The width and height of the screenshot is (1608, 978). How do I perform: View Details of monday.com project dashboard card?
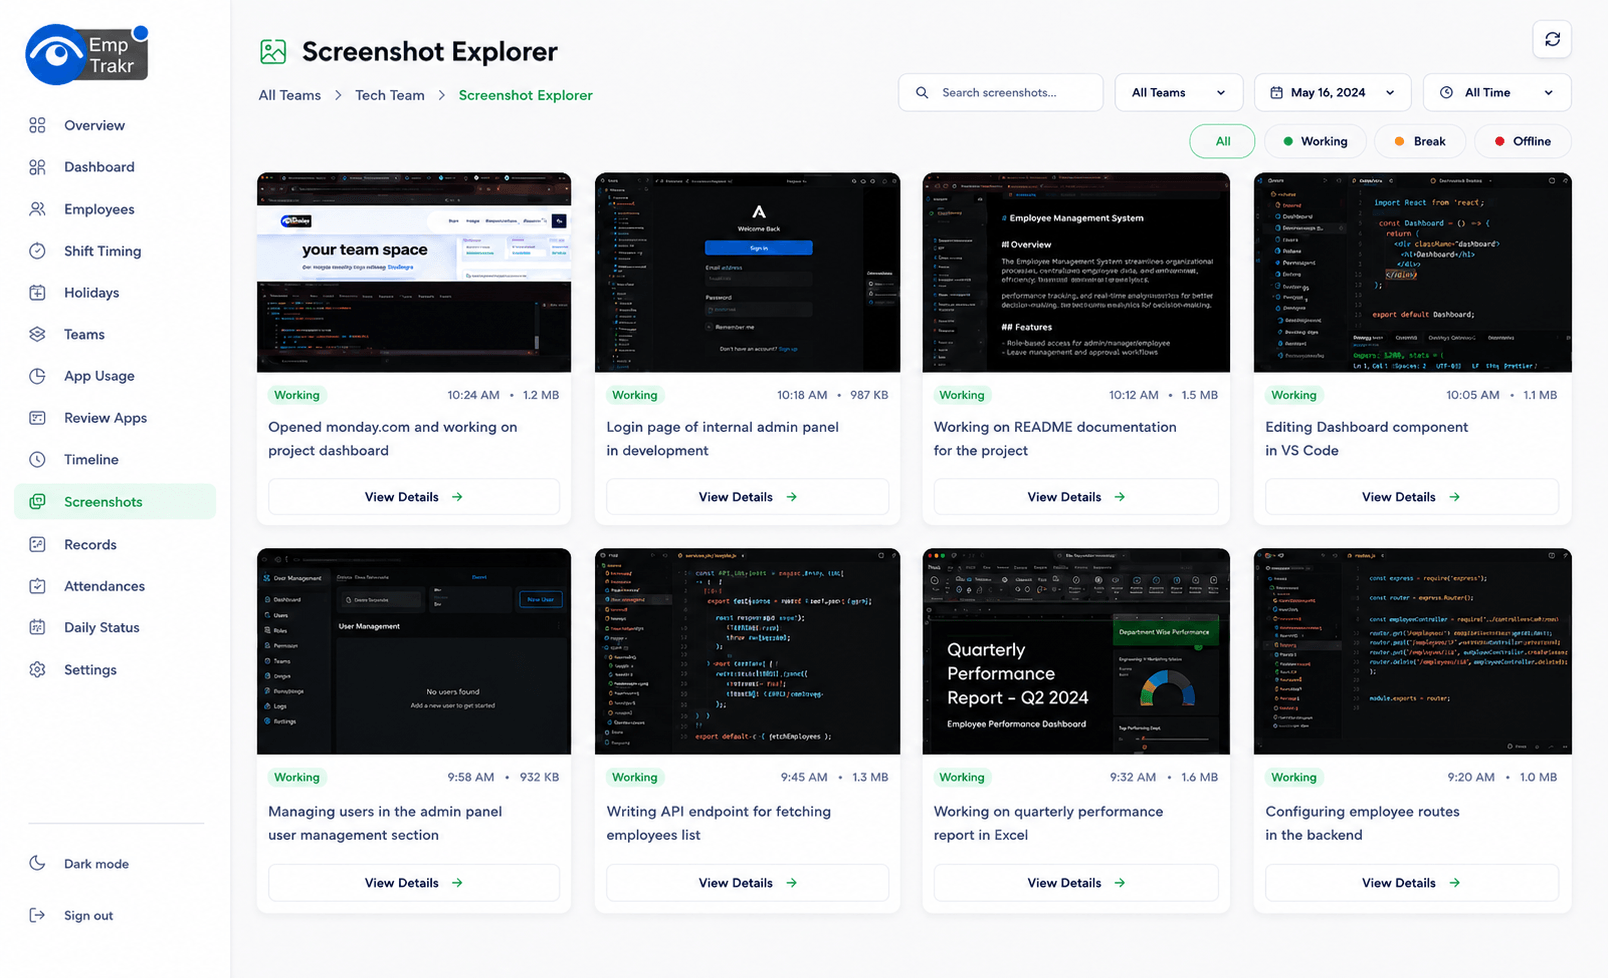tap(414, 497)
